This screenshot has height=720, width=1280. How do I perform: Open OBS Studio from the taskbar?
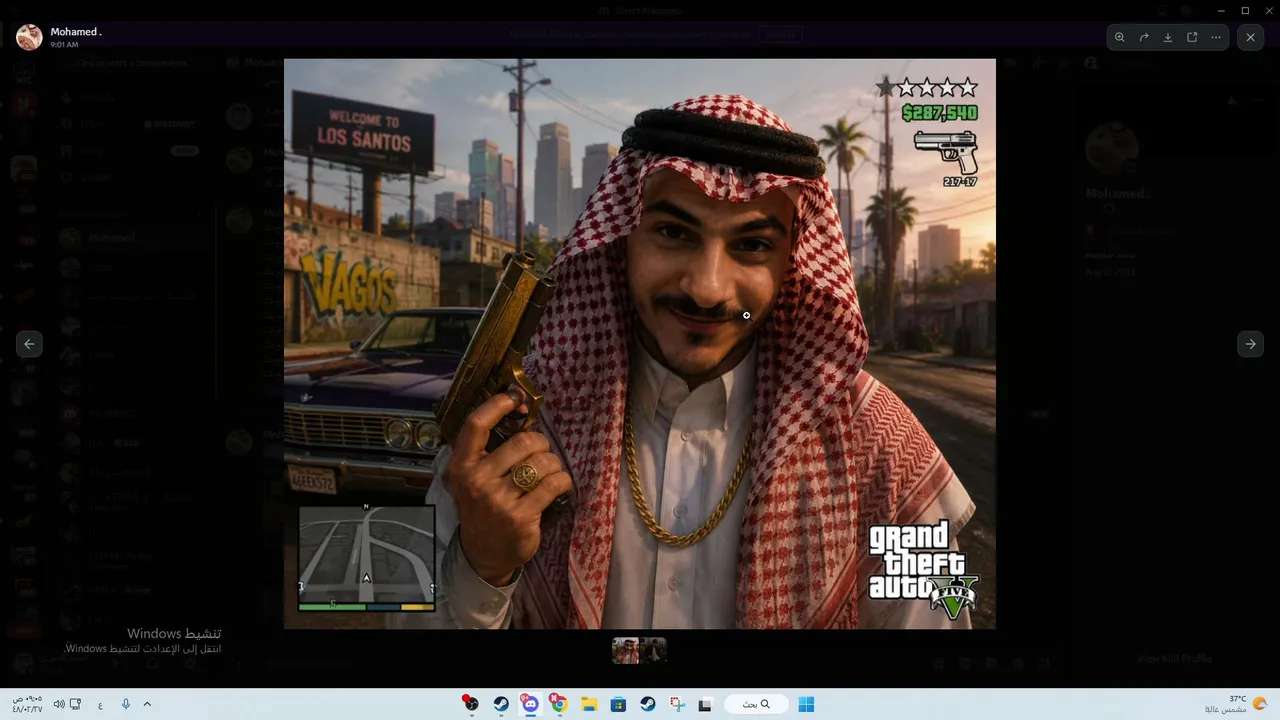click(471, 704)
